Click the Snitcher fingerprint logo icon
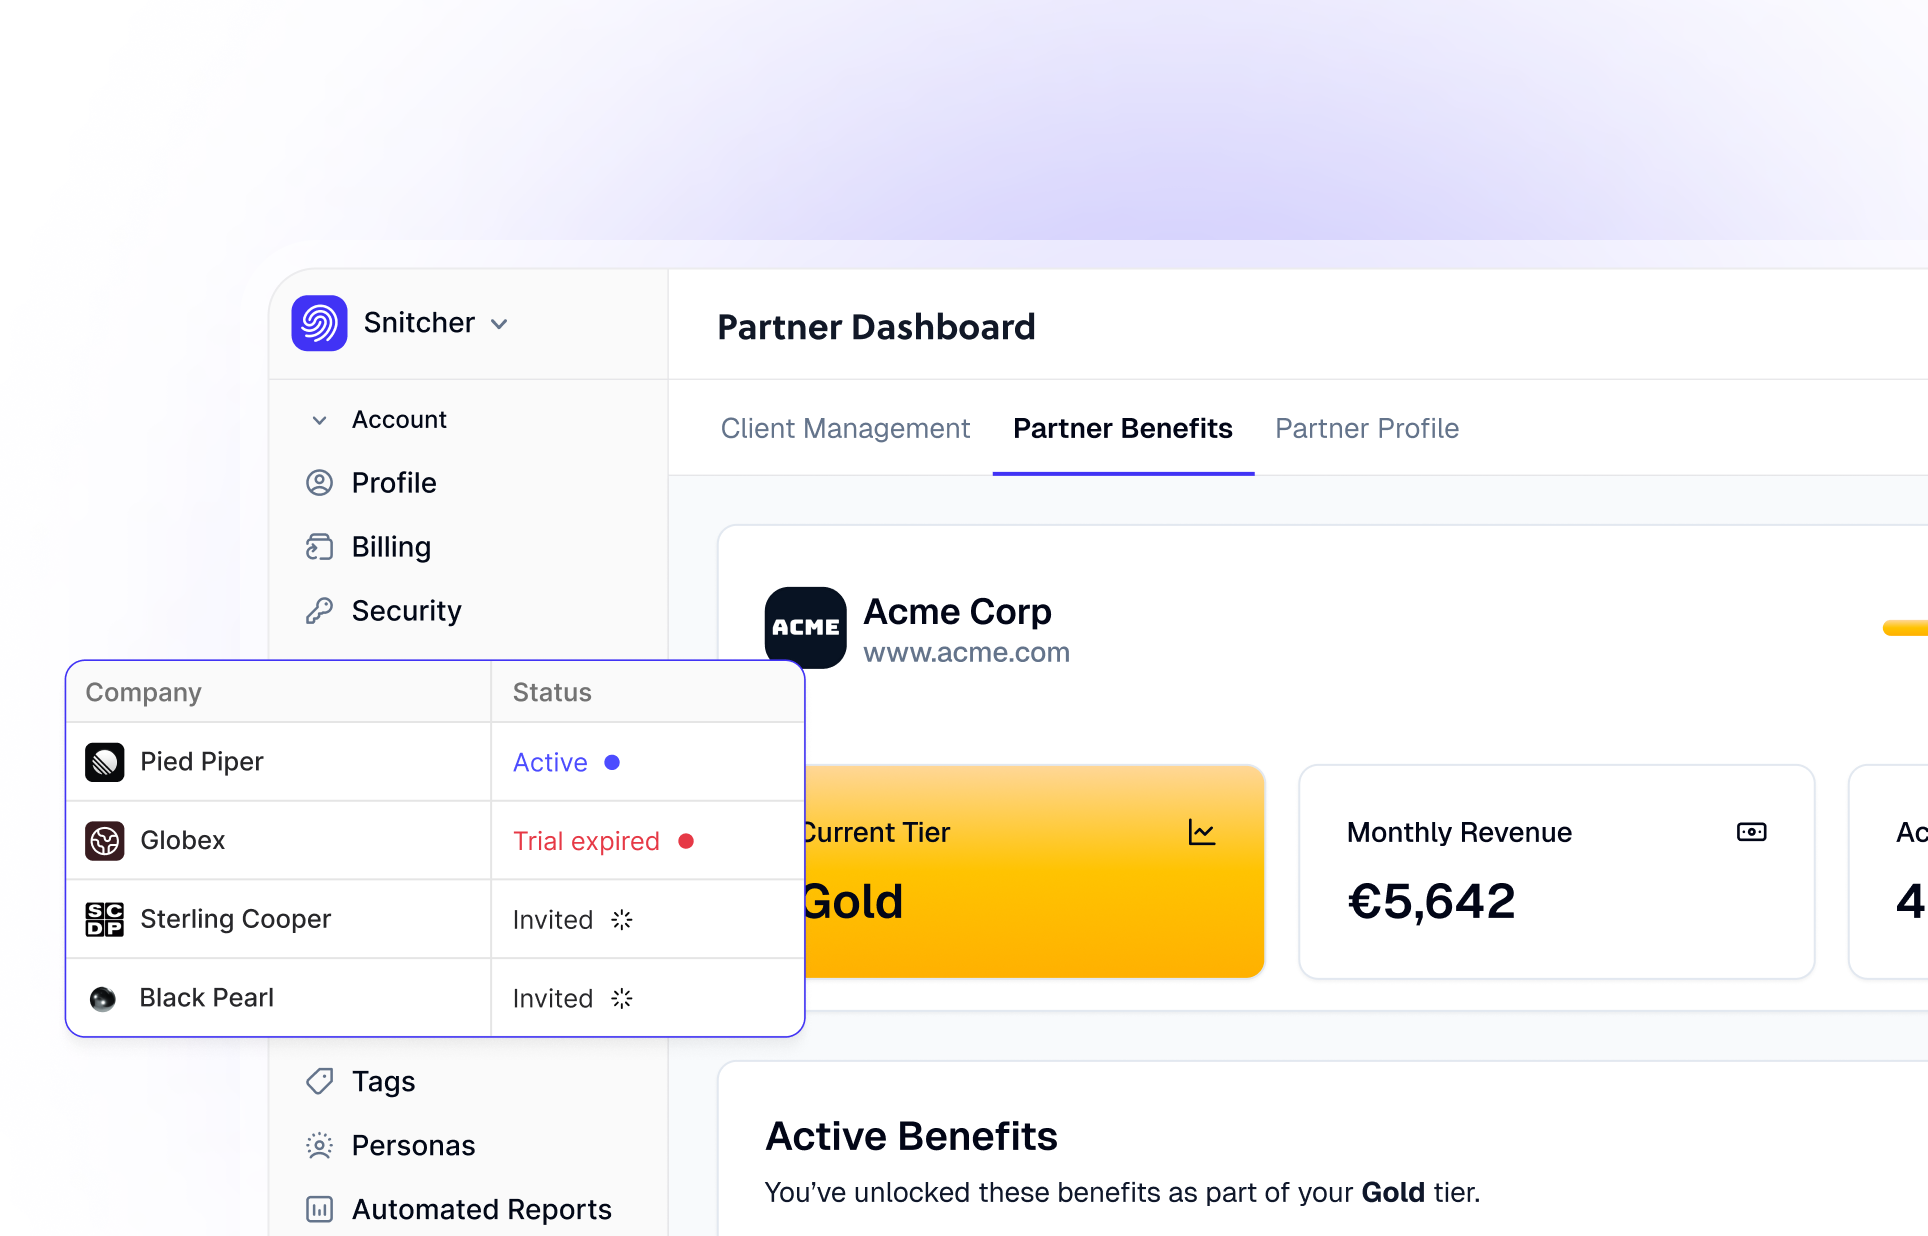This screenshot has width=1928, height=1236. point(319,323)
